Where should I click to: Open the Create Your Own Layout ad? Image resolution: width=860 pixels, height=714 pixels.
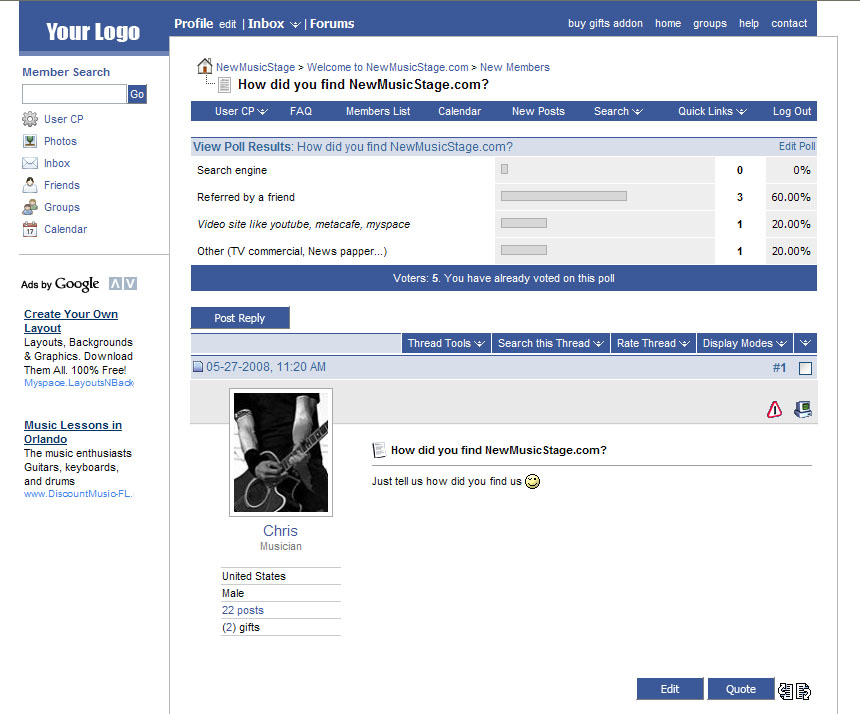71,321
